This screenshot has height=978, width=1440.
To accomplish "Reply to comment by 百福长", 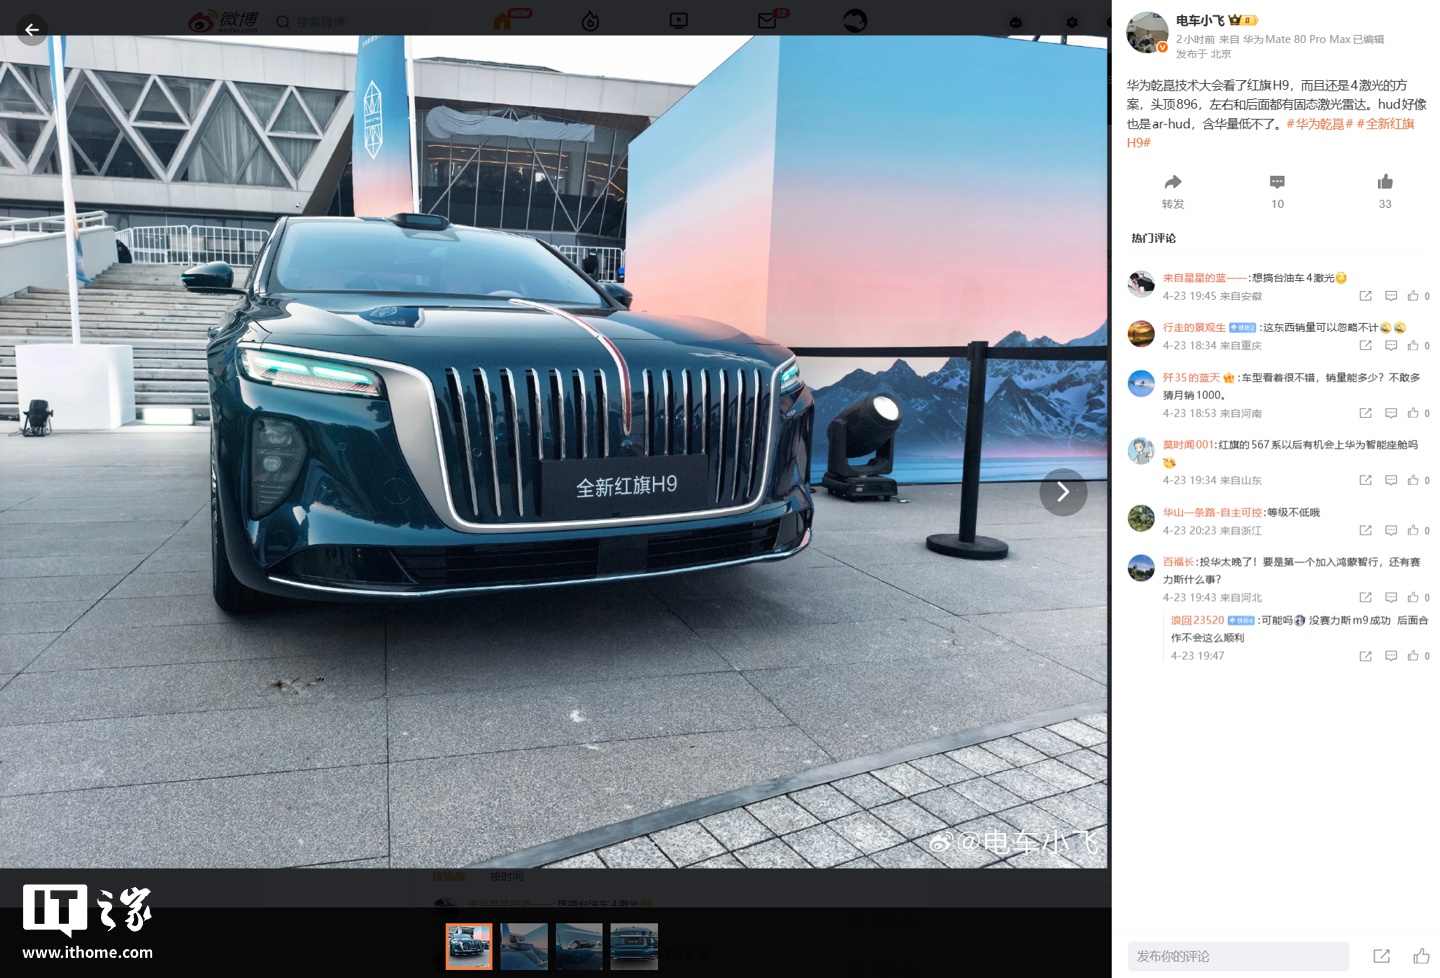I will click(x=1390, y=598).
